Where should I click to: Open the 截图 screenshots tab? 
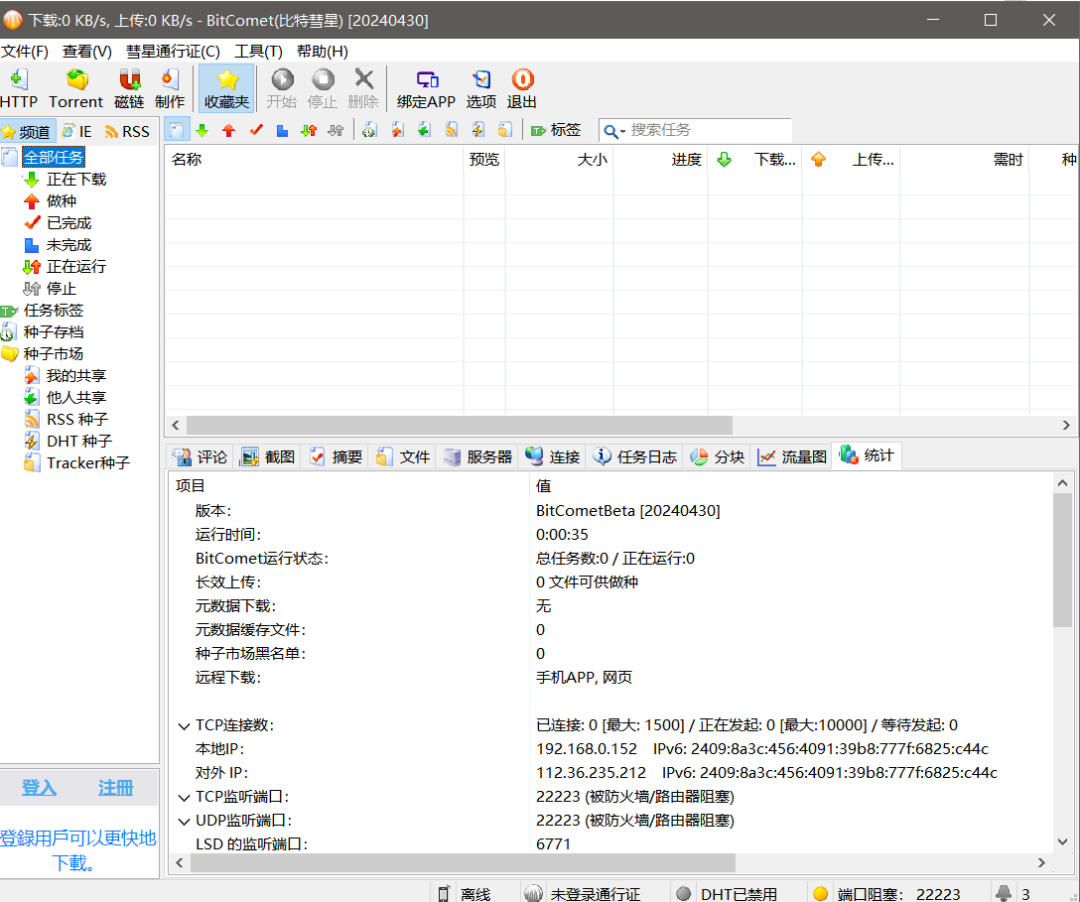(x=269, y=457)
